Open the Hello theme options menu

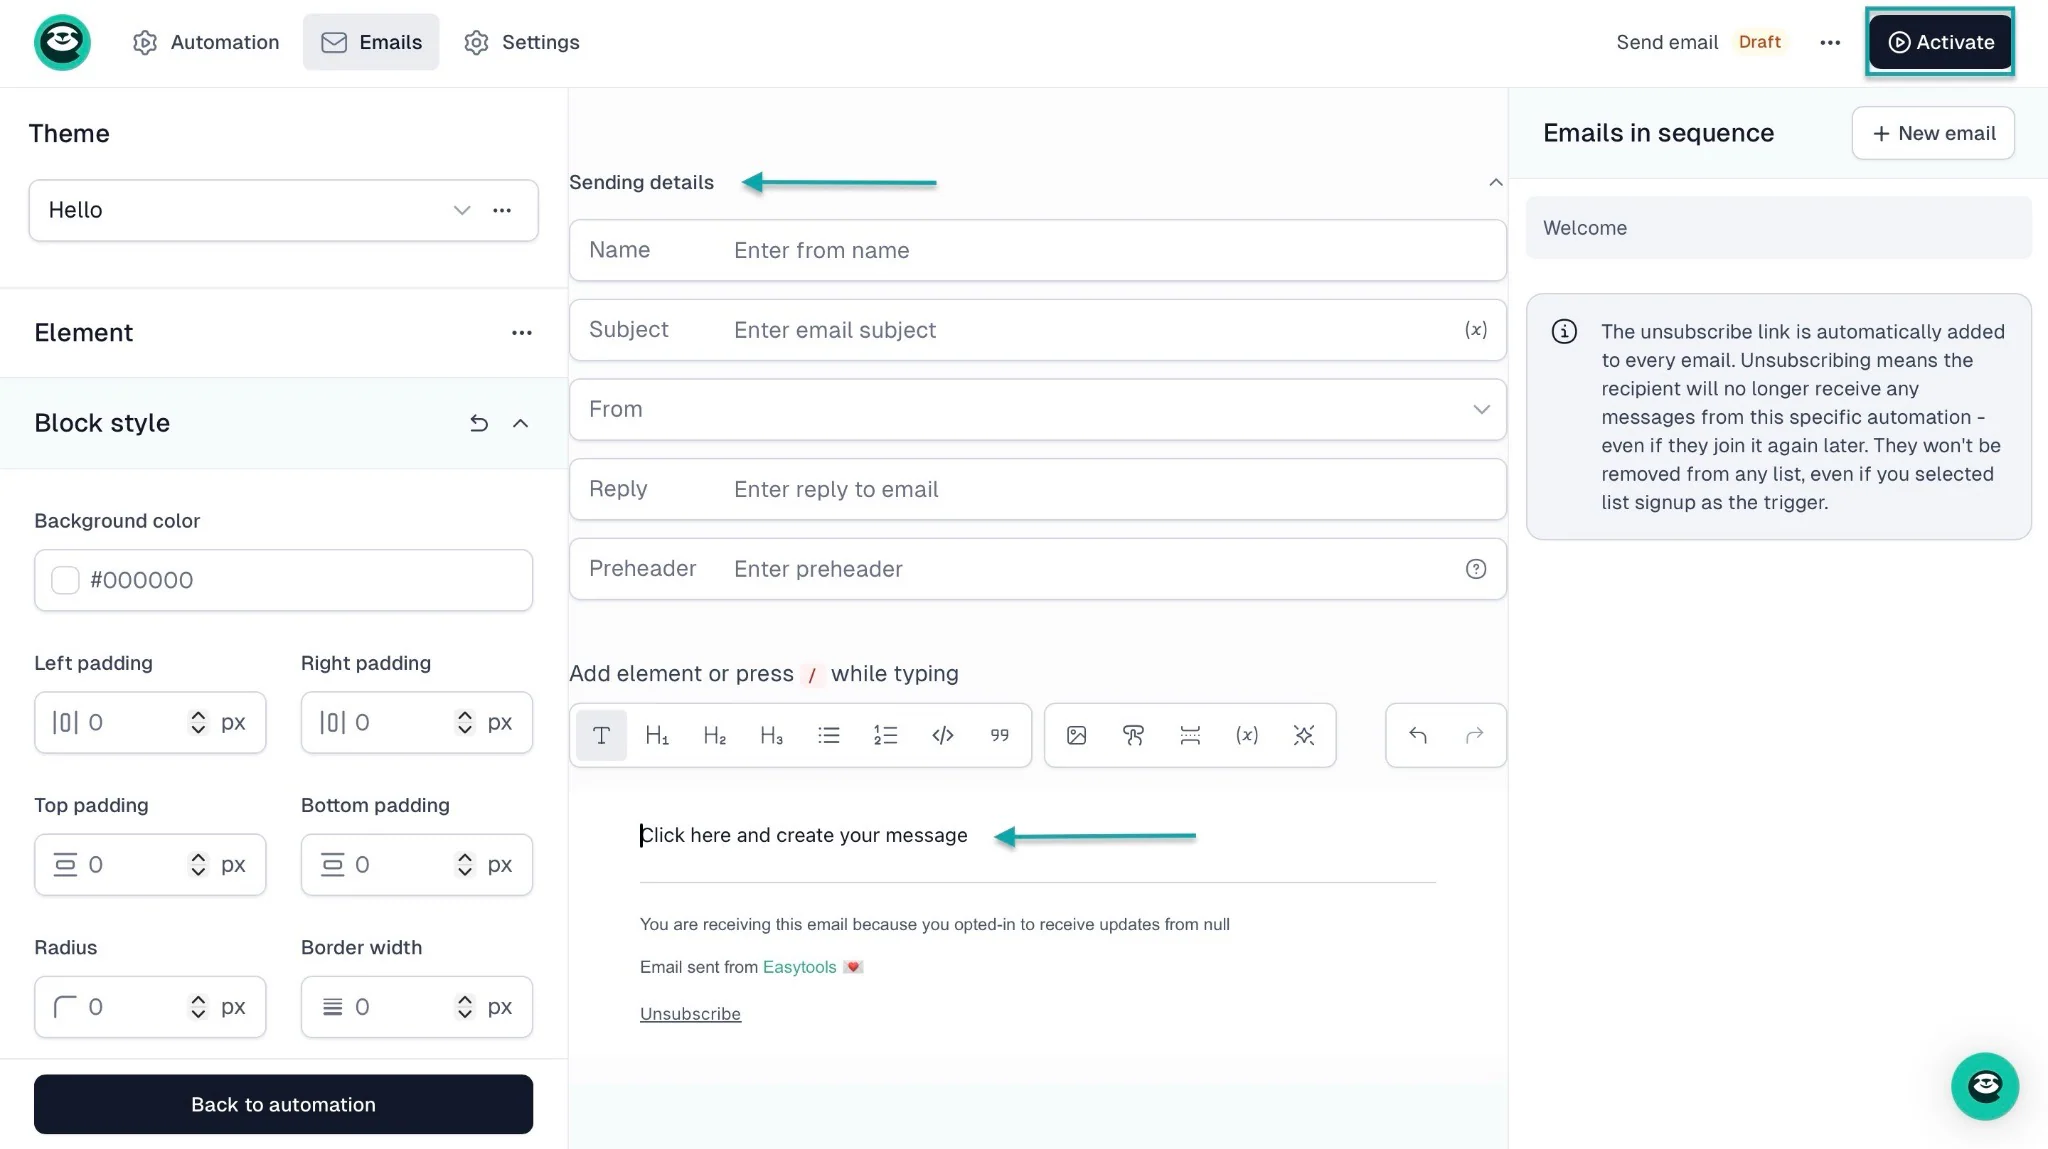pos(502,210)
